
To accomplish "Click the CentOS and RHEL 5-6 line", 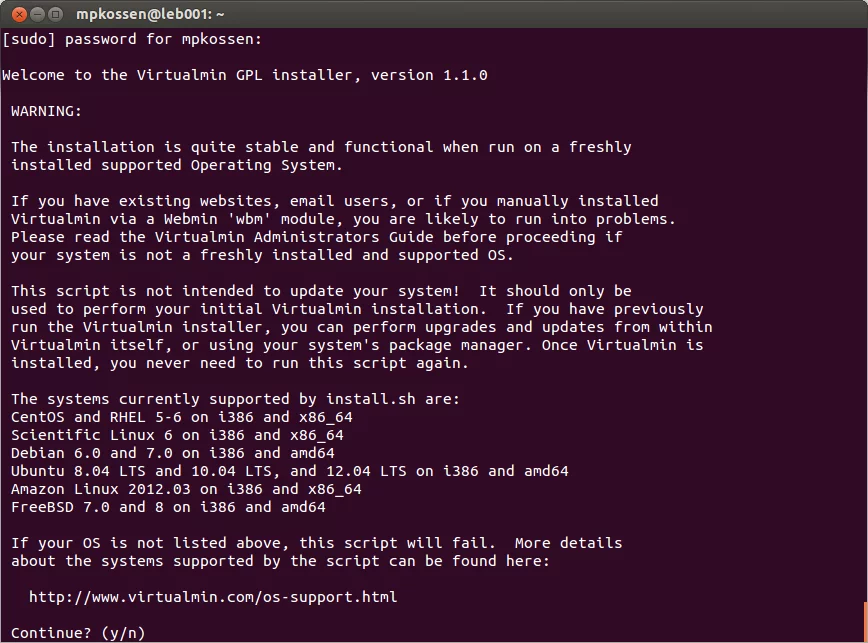I will tap(182, 417).
